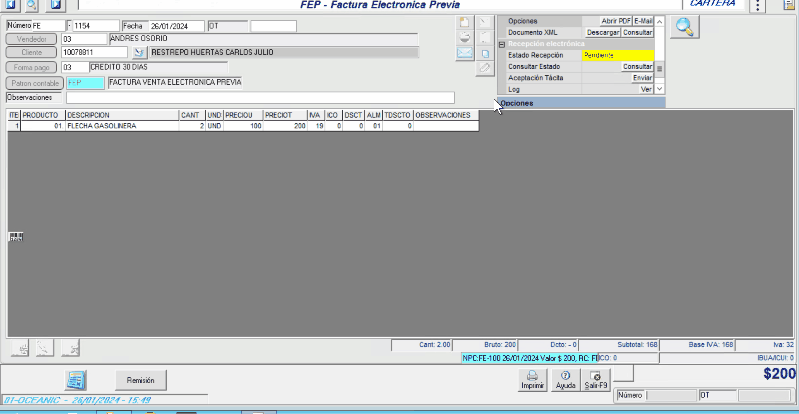Image resolution: width=799 pixels, height=414 pixels.
Task: Click the Abrir PDF button
Action: 615,21
